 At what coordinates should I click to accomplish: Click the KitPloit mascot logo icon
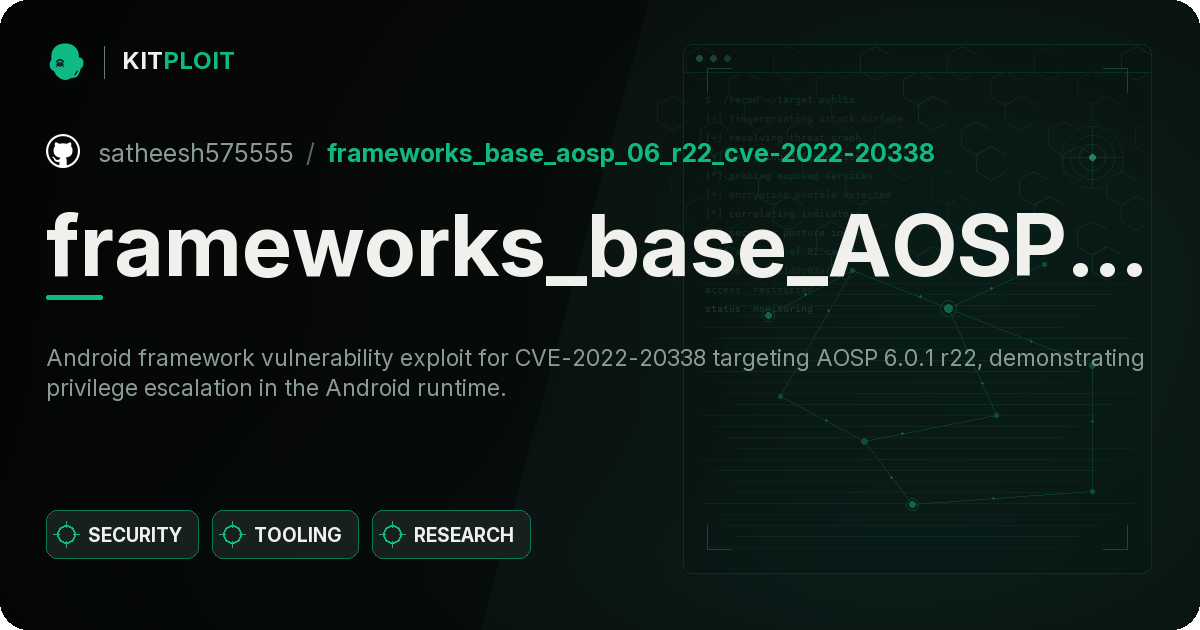click(66, 61)
